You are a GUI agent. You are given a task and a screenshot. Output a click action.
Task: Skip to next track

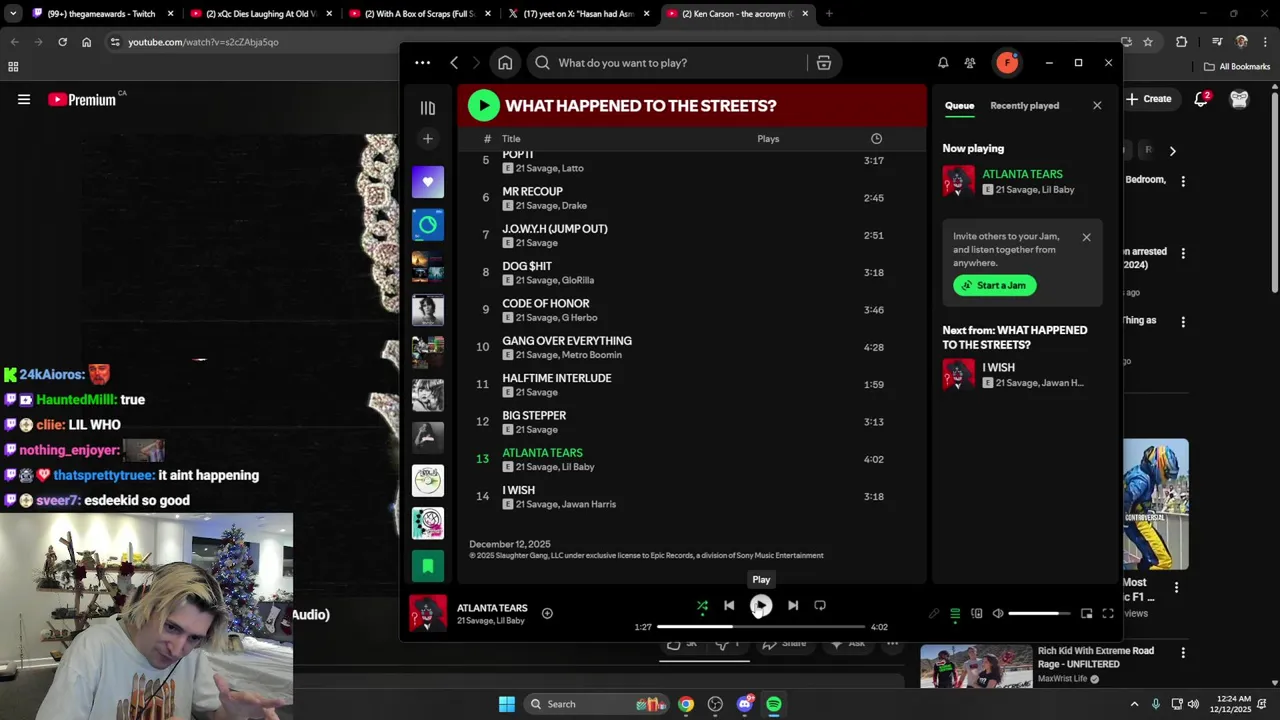pos(793,606)
